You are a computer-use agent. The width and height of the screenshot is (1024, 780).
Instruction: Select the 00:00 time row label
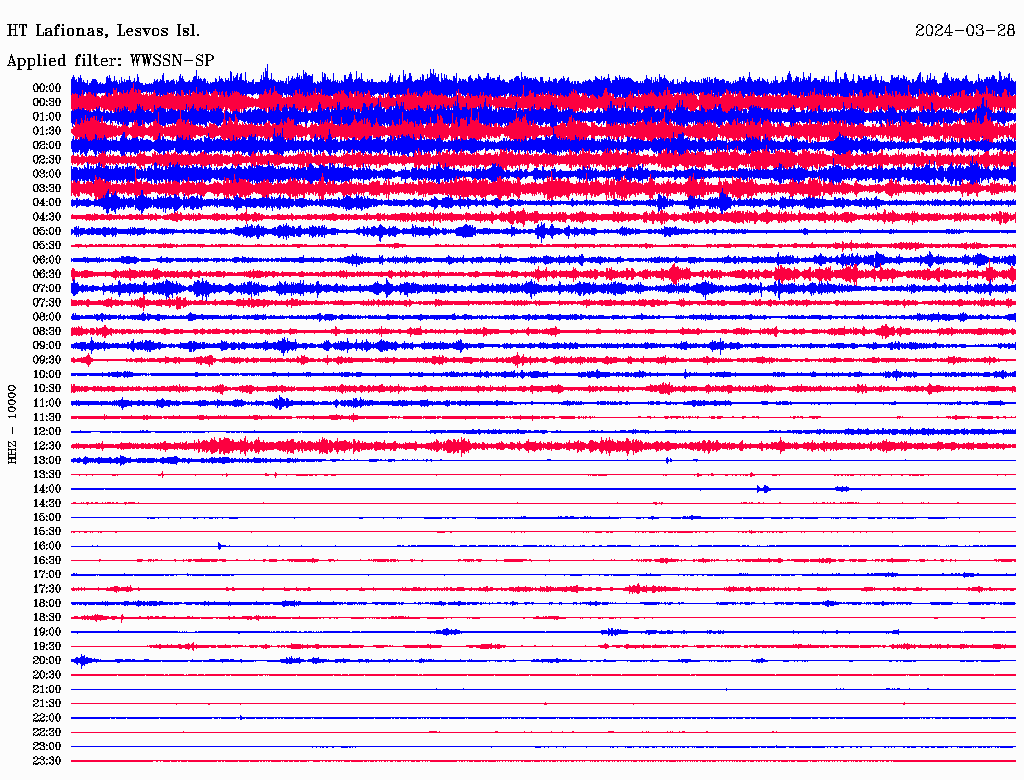[x=47, y=88]
